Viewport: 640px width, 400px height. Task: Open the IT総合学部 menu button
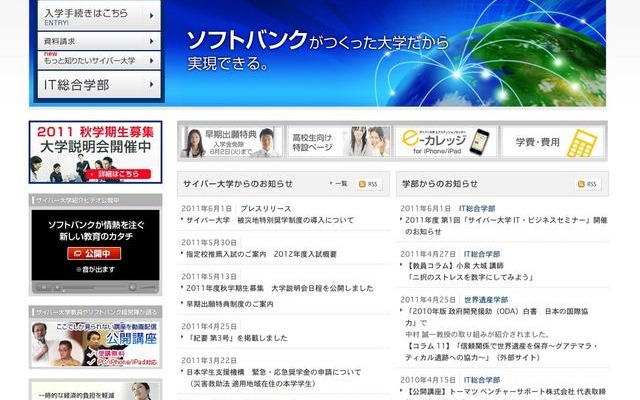coord(99,84)
